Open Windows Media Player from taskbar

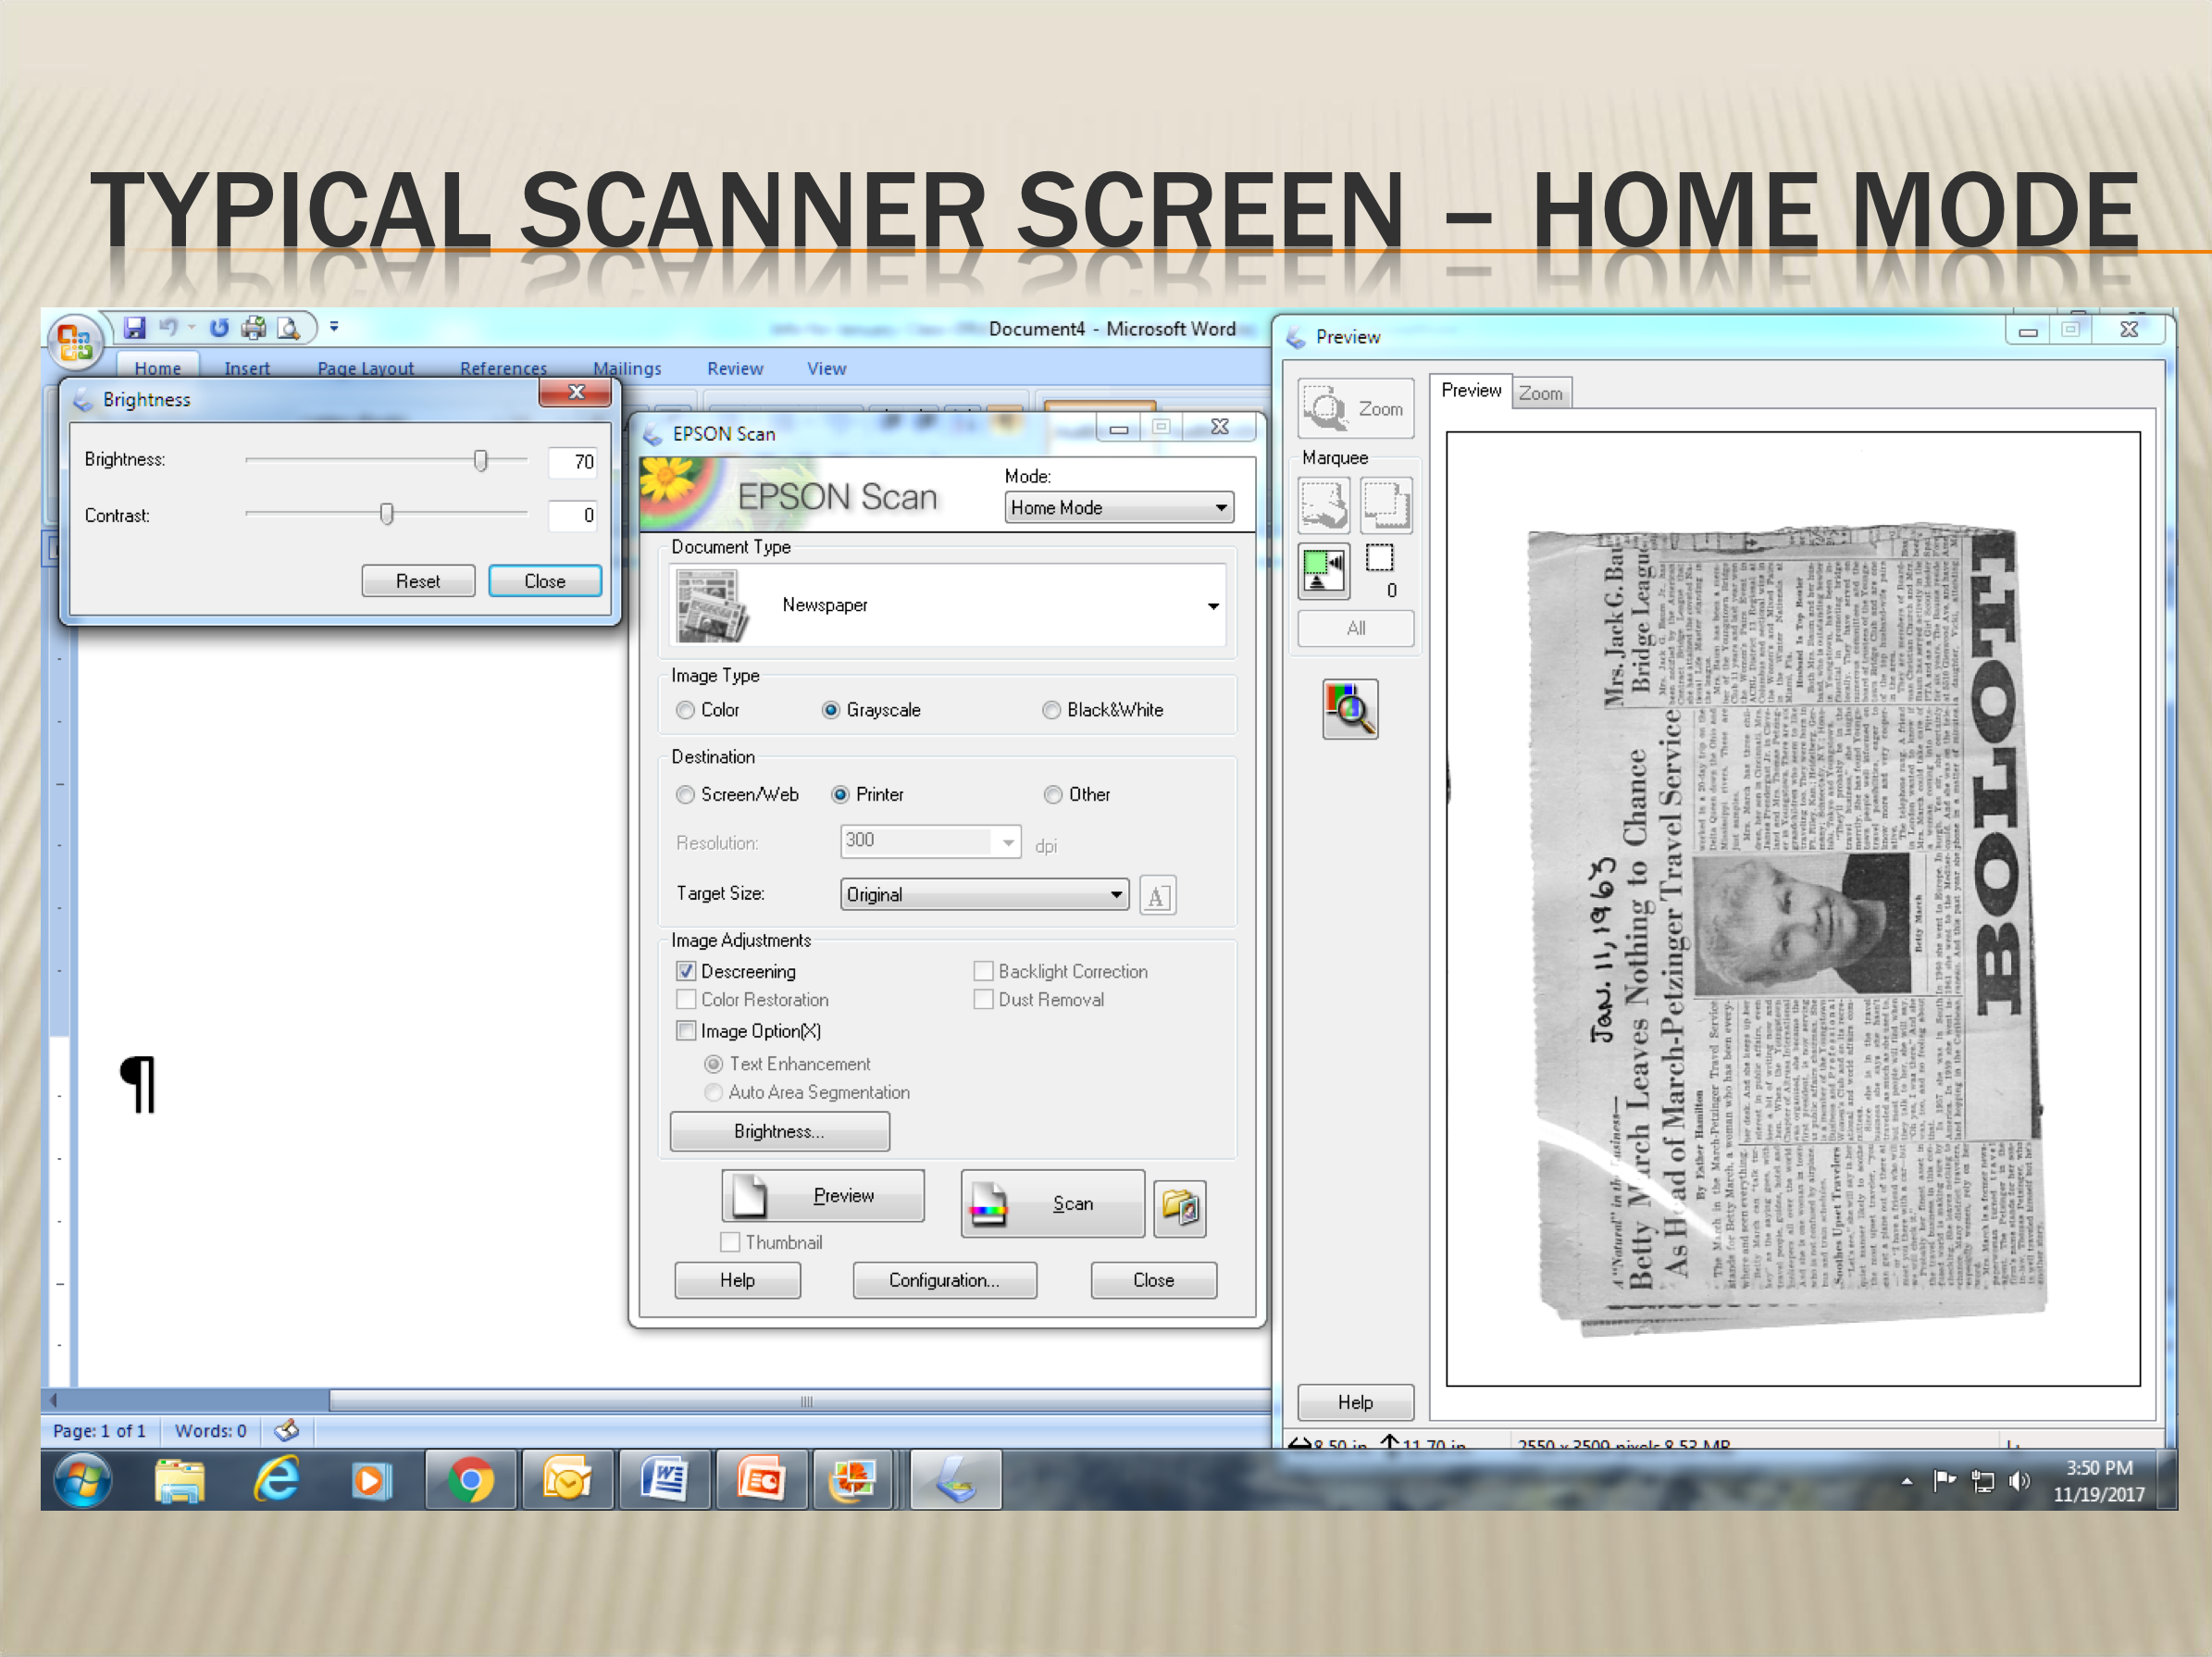(x=370, y=1481)
